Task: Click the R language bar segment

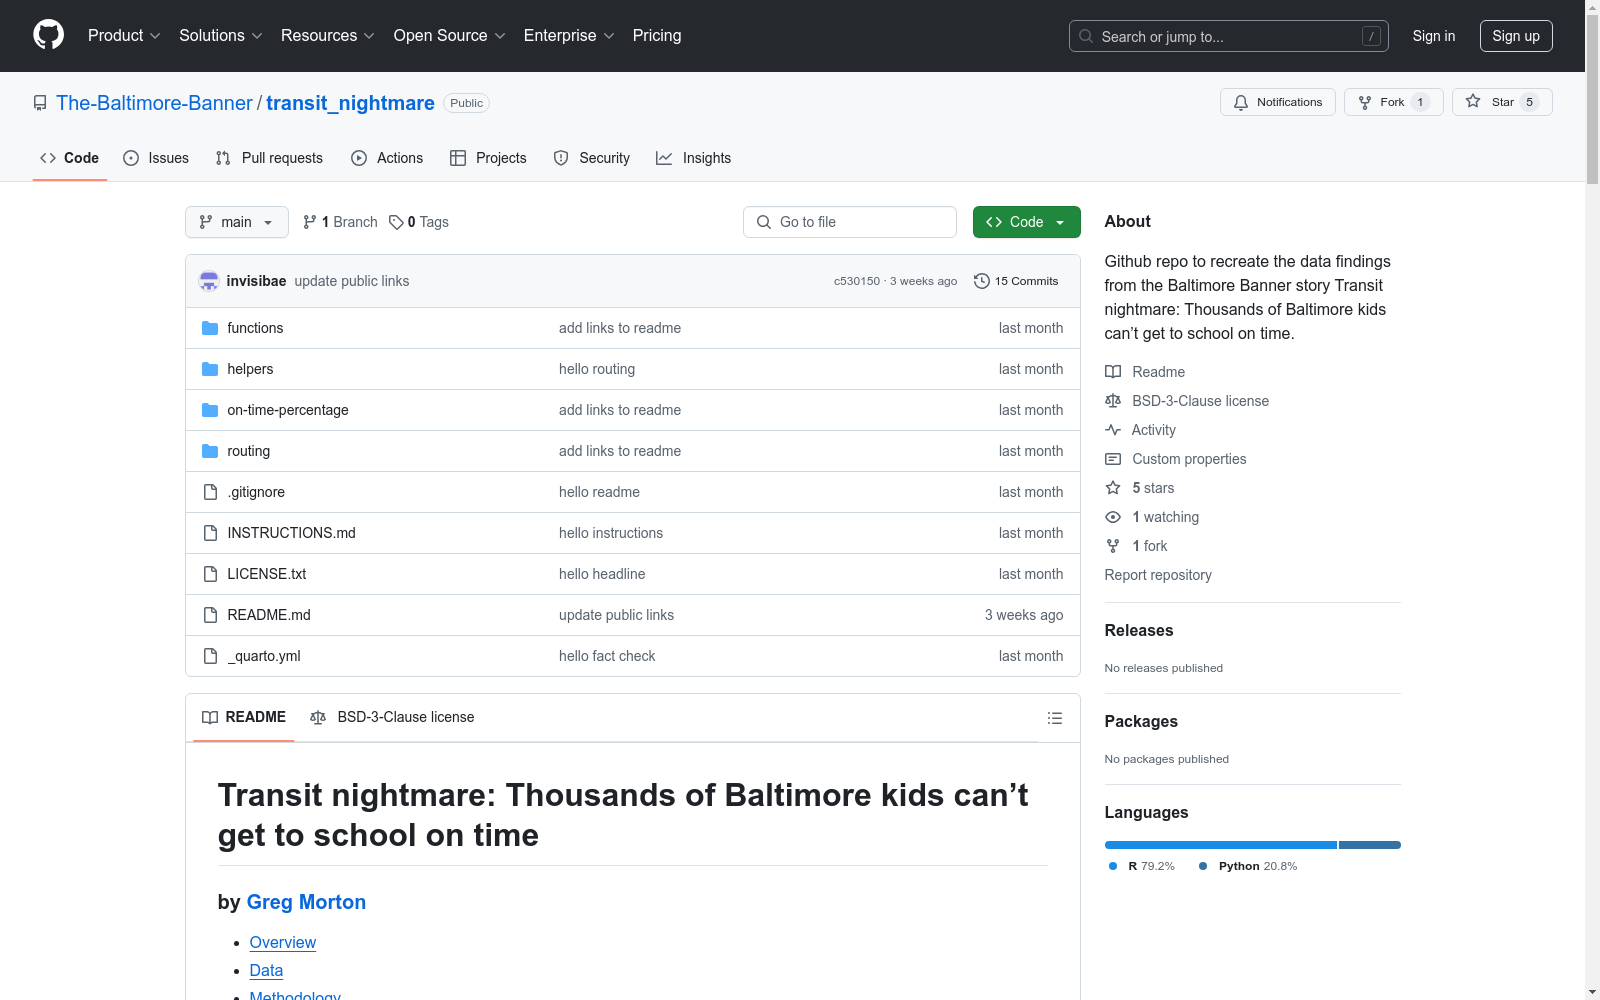Action: tap(1221, 845)
